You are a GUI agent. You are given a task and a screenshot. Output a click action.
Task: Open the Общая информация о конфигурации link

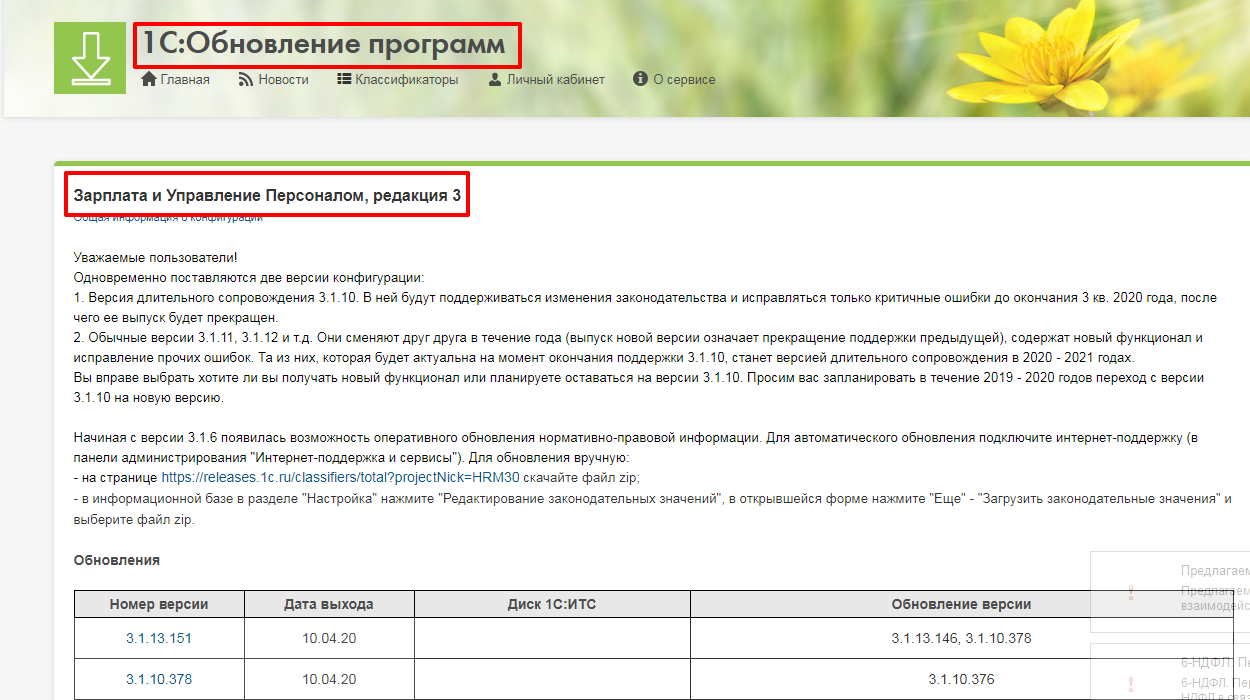pos(167,217)
